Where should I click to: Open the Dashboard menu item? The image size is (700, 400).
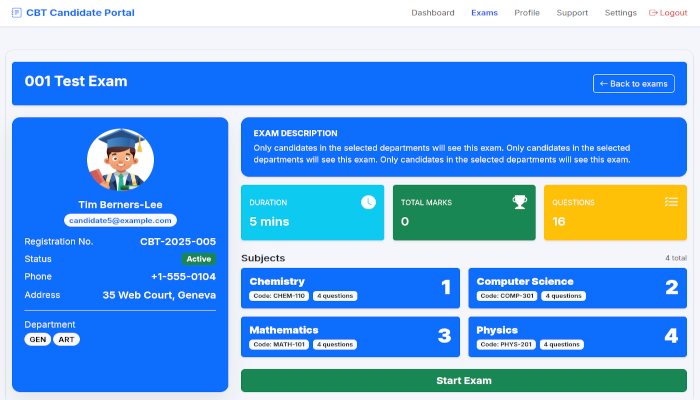click(432, 13)
